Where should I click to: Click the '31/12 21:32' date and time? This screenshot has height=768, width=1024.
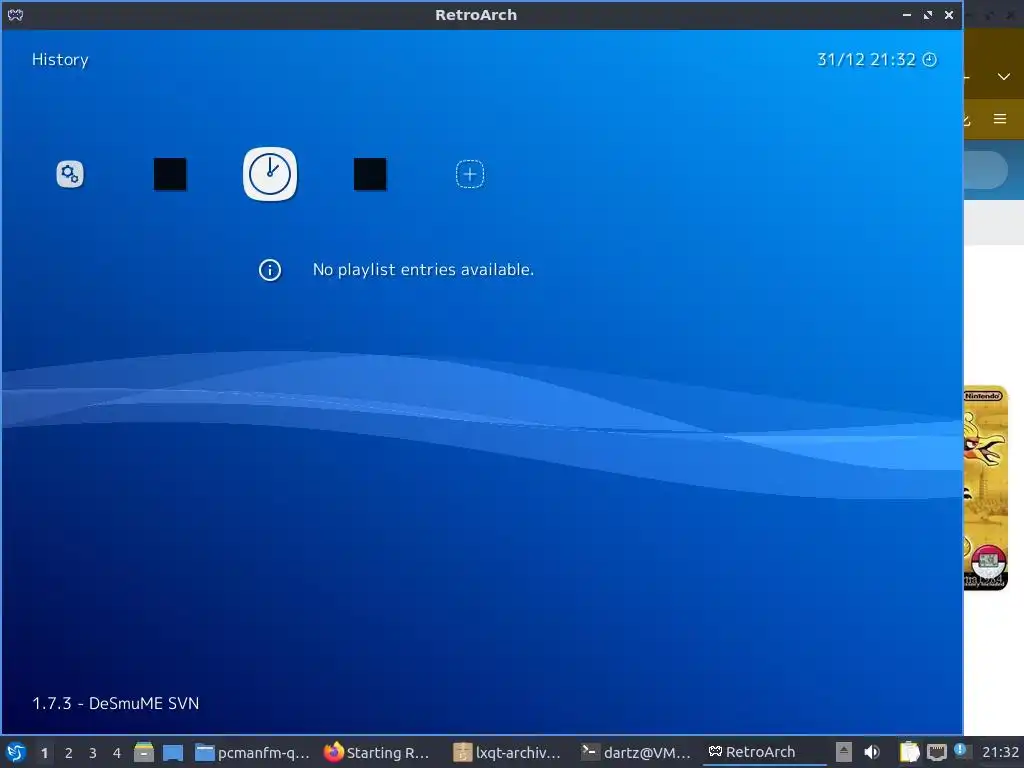point(867,59)
